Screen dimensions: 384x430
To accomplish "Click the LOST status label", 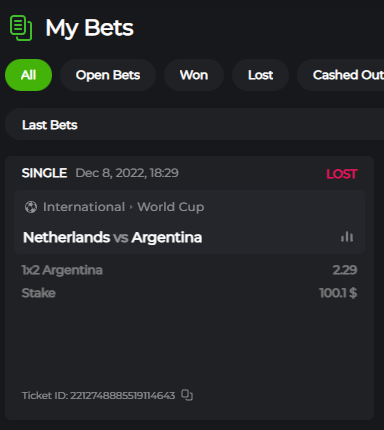I will point(342,174).
